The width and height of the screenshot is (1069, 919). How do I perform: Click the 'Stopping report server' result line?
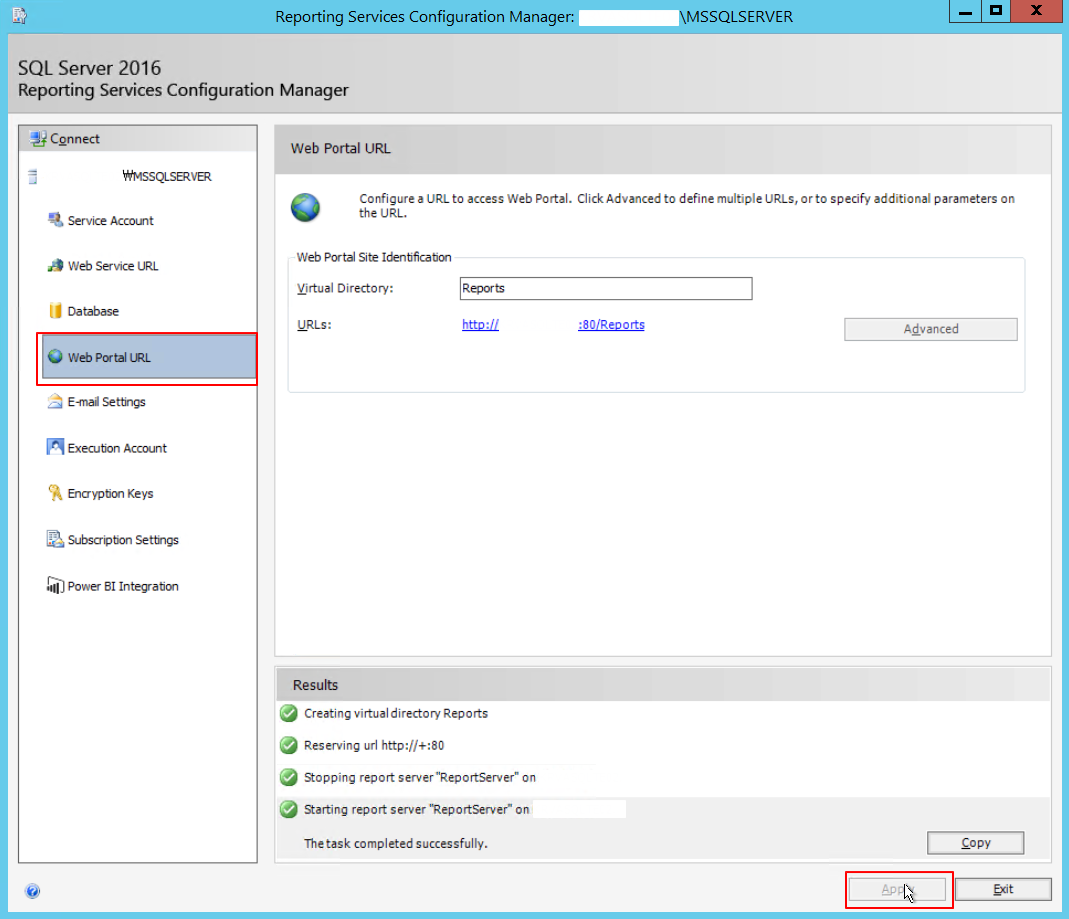click(419, 777)
